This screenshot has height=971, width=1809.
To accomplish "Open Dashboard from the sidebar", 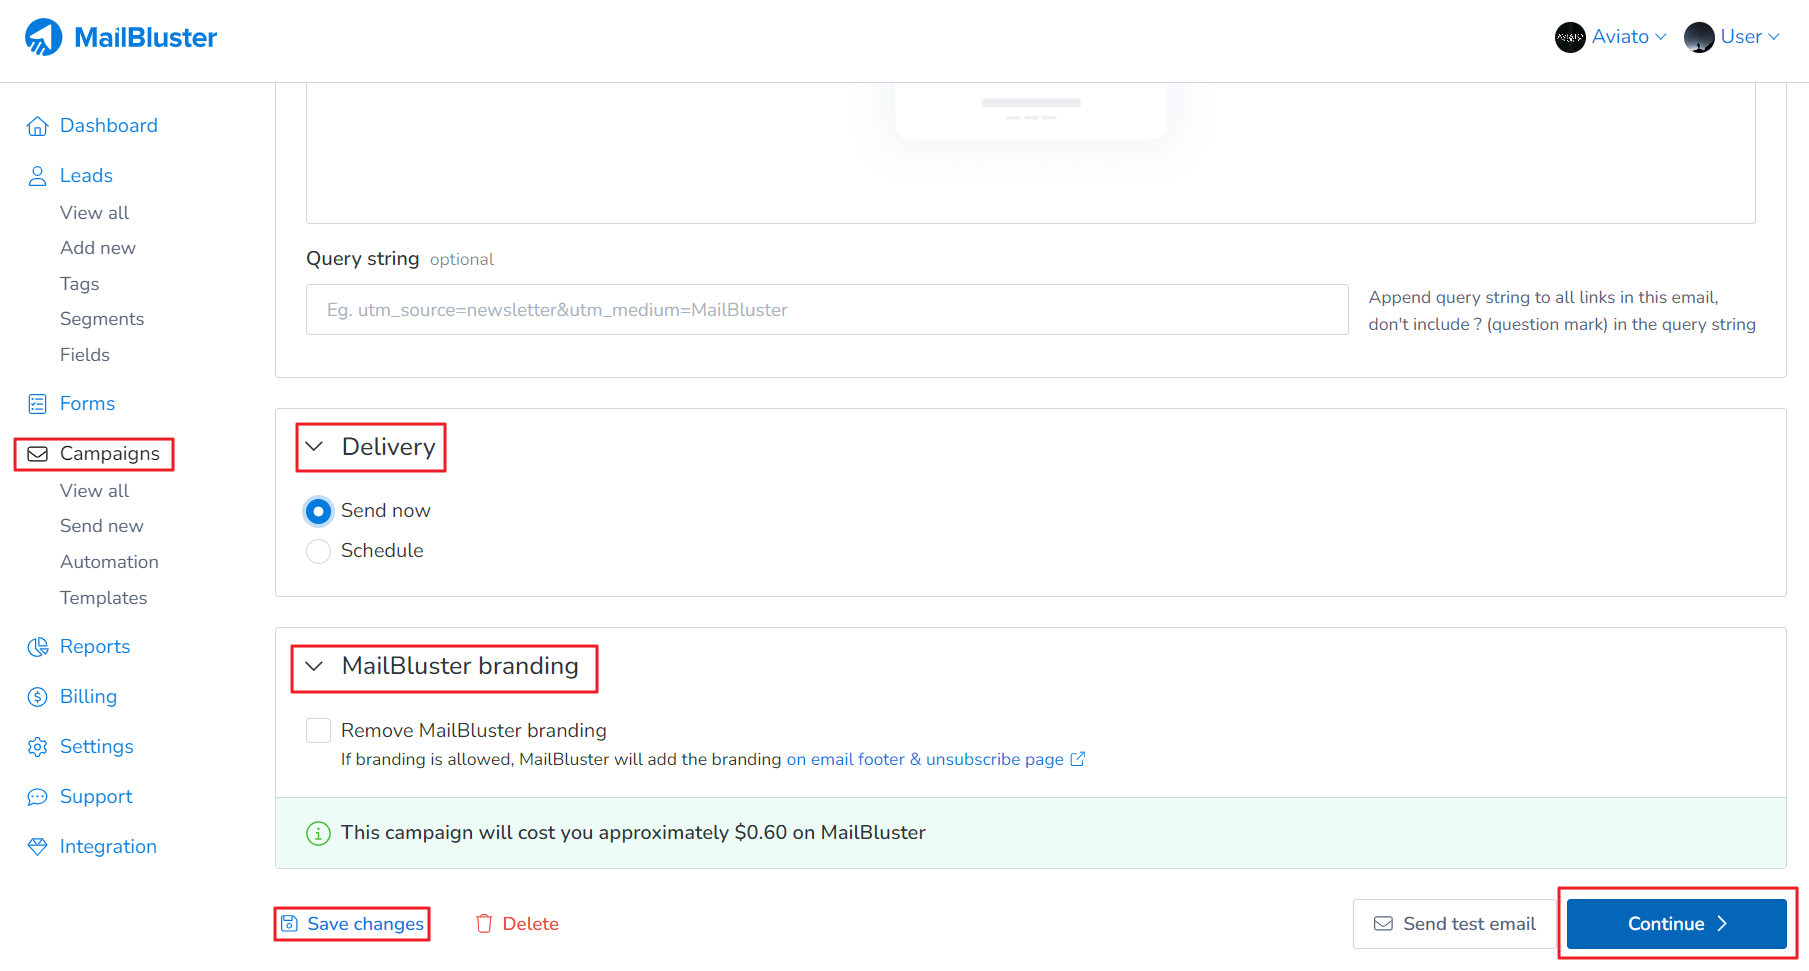I will 109,126.
